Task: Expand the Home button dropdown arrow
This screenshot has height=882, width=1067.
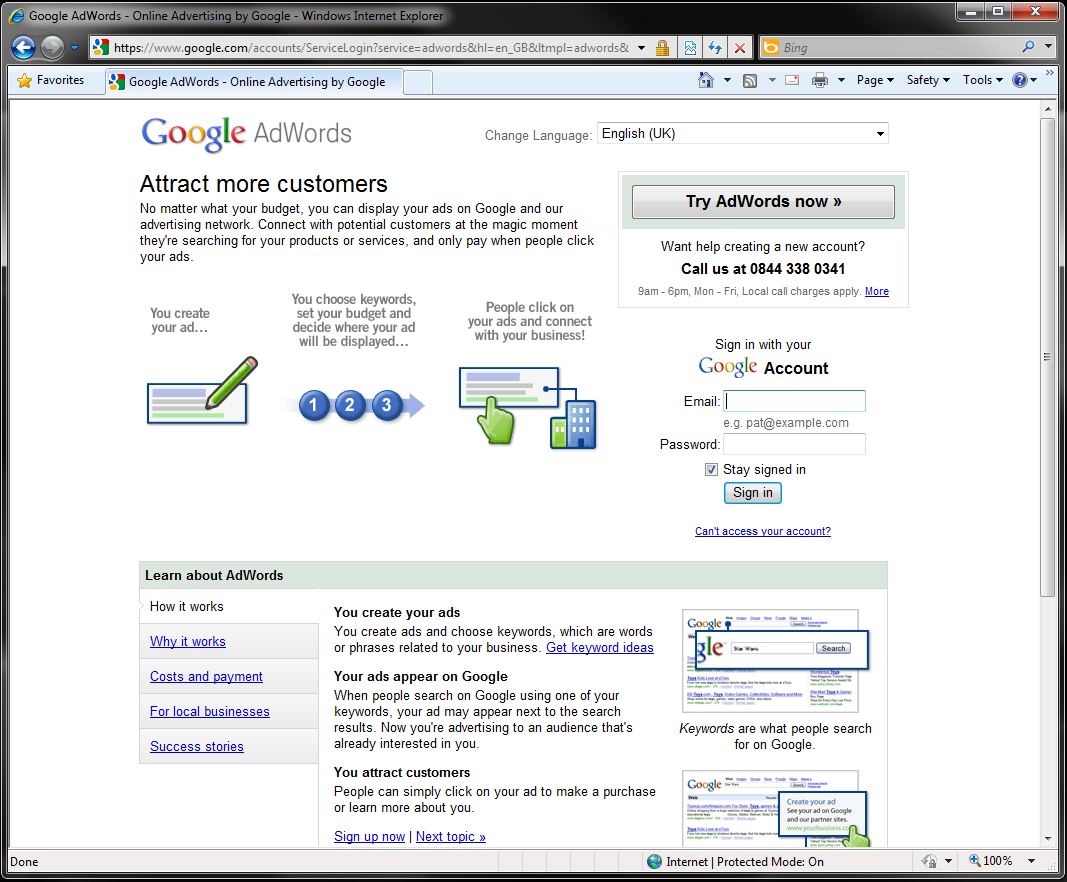Action: tap(727, 80)
